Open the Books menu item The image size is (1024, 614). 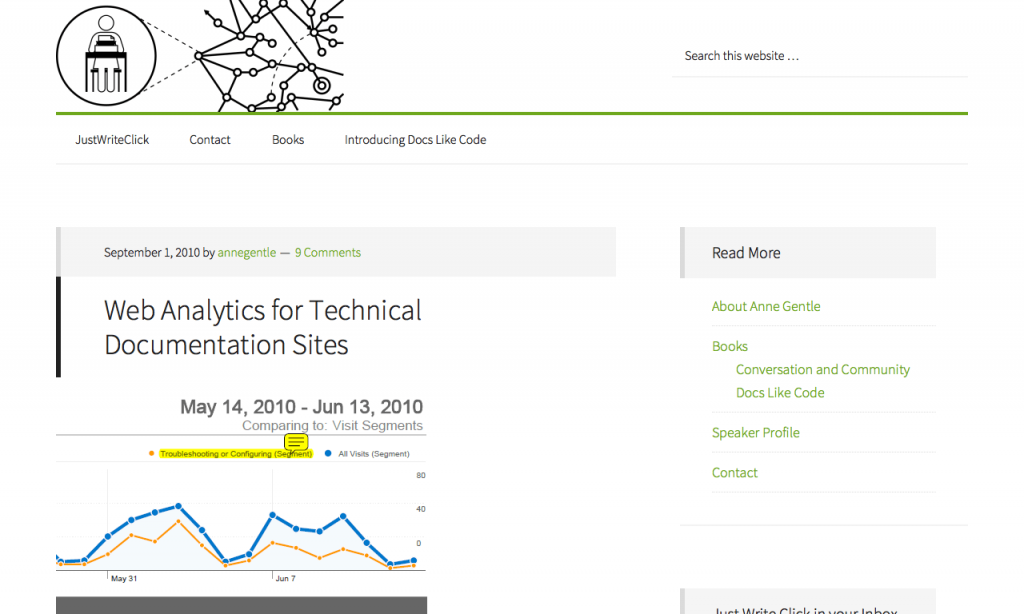(x=287, y=139)
